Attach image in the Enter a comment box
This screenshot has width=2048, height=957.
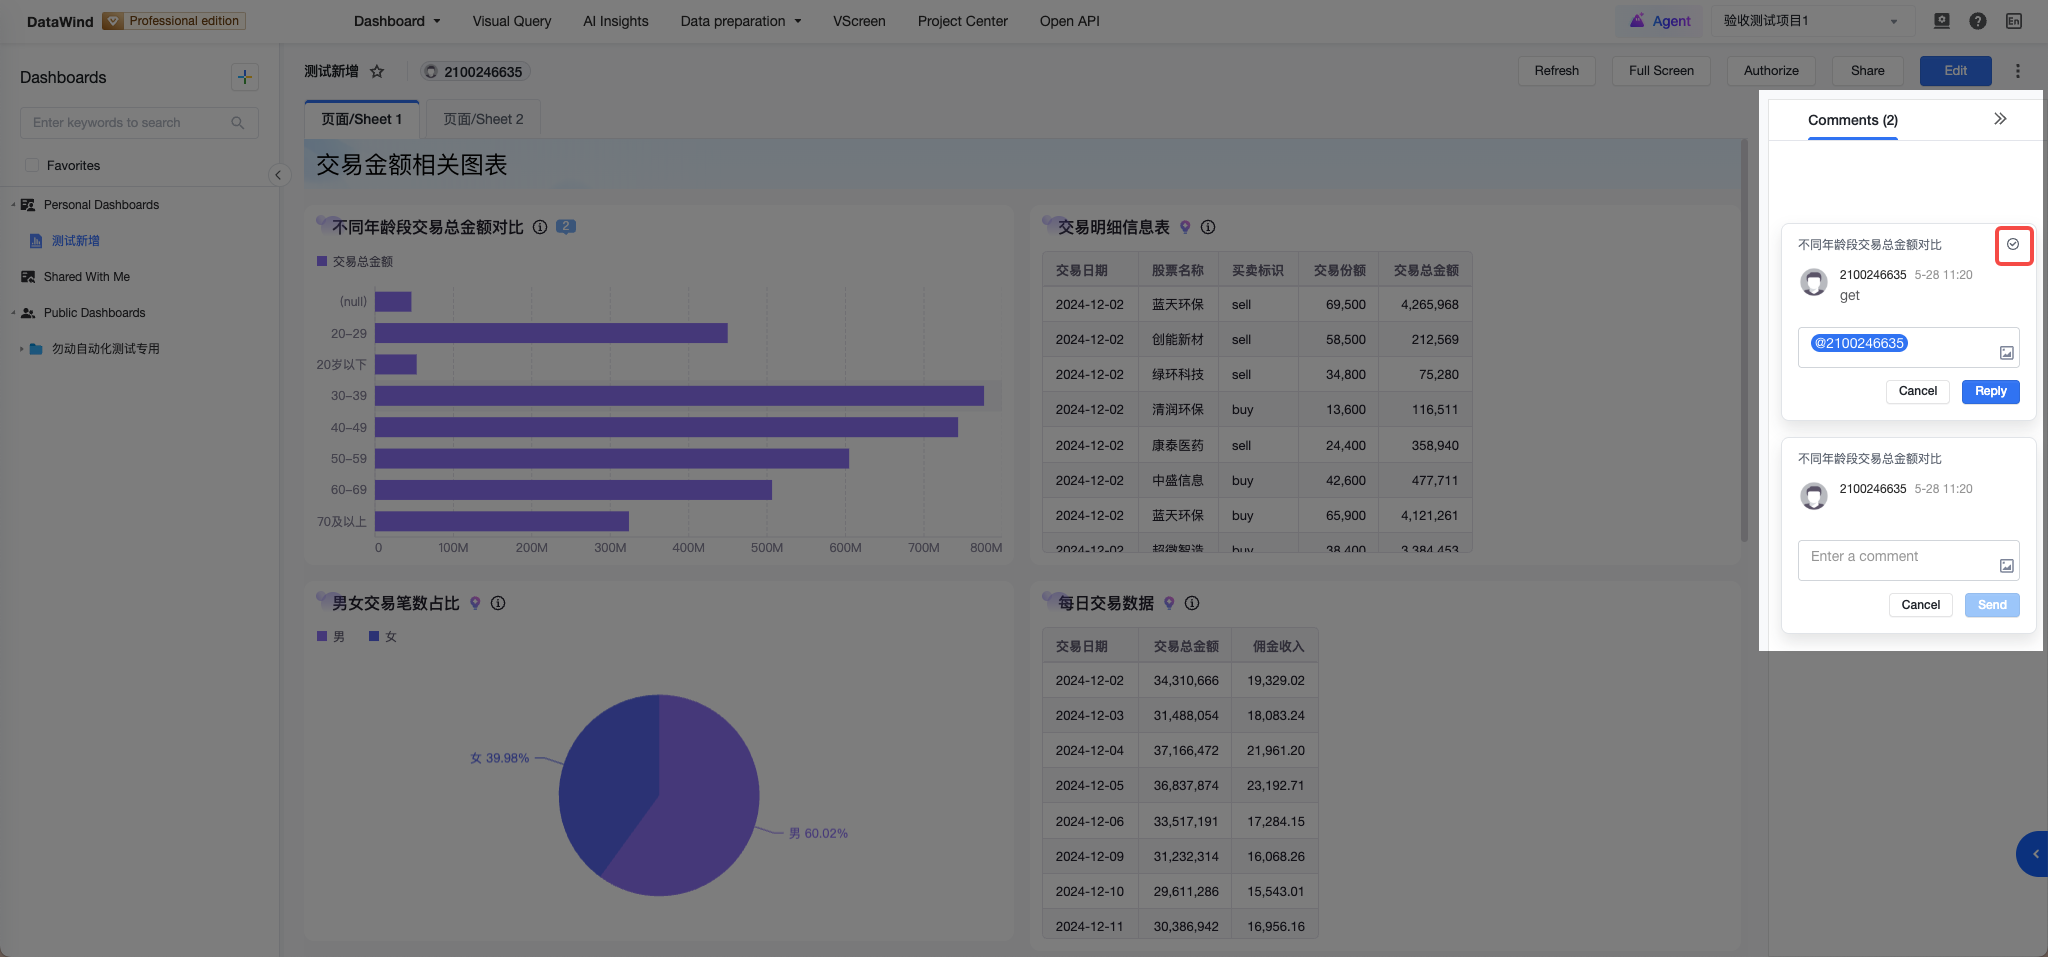(x=2006, y=566)
